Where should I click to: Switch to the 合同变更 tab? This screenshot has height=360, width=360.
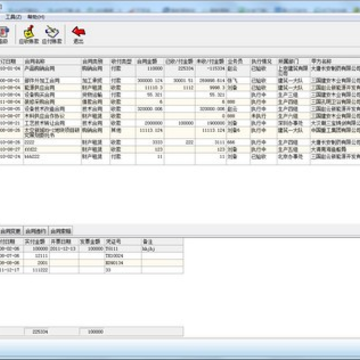(11, 231)
